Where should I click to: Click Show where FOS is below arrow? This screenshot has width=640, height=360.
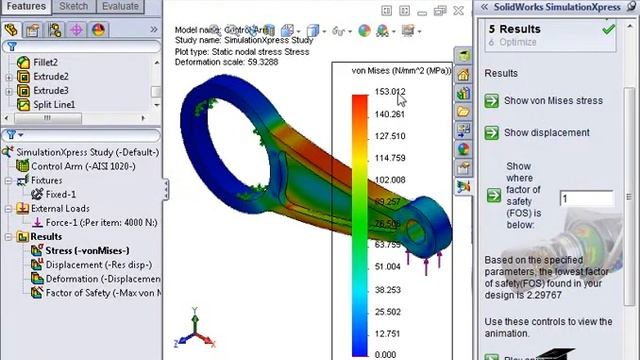494,195
